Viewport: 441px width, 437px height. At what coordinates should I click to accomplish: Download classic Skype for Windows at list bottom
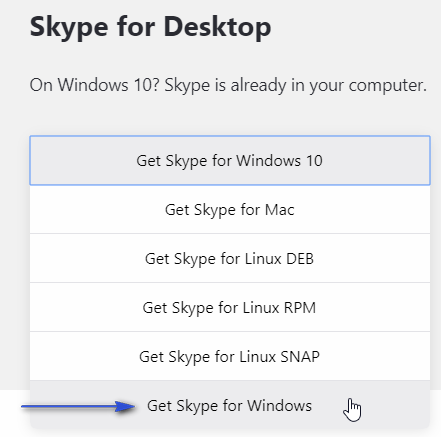[x=230, y=405]
